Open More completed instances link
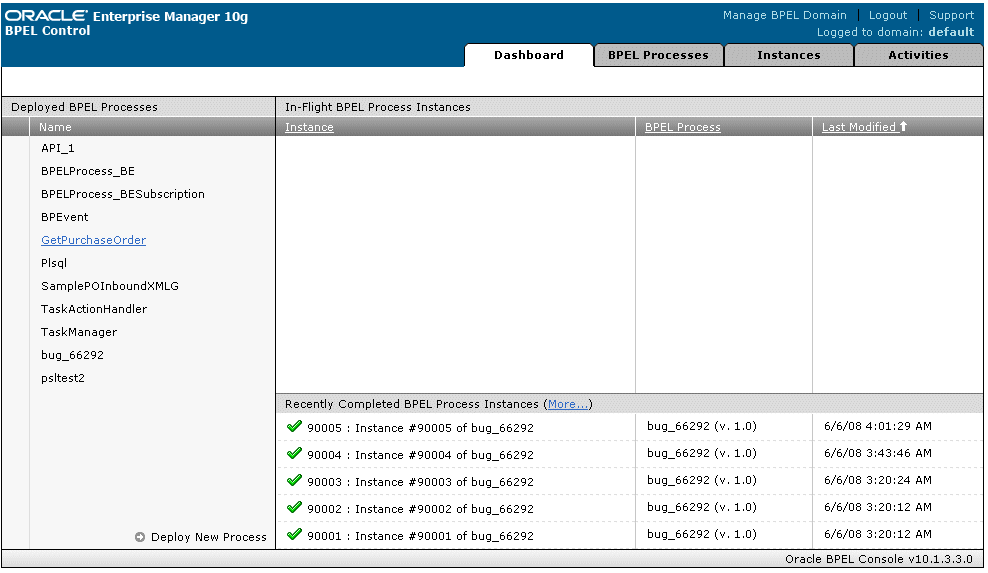Screen dimensions: 988x573 pyautogui.click(x=568, y=404)
